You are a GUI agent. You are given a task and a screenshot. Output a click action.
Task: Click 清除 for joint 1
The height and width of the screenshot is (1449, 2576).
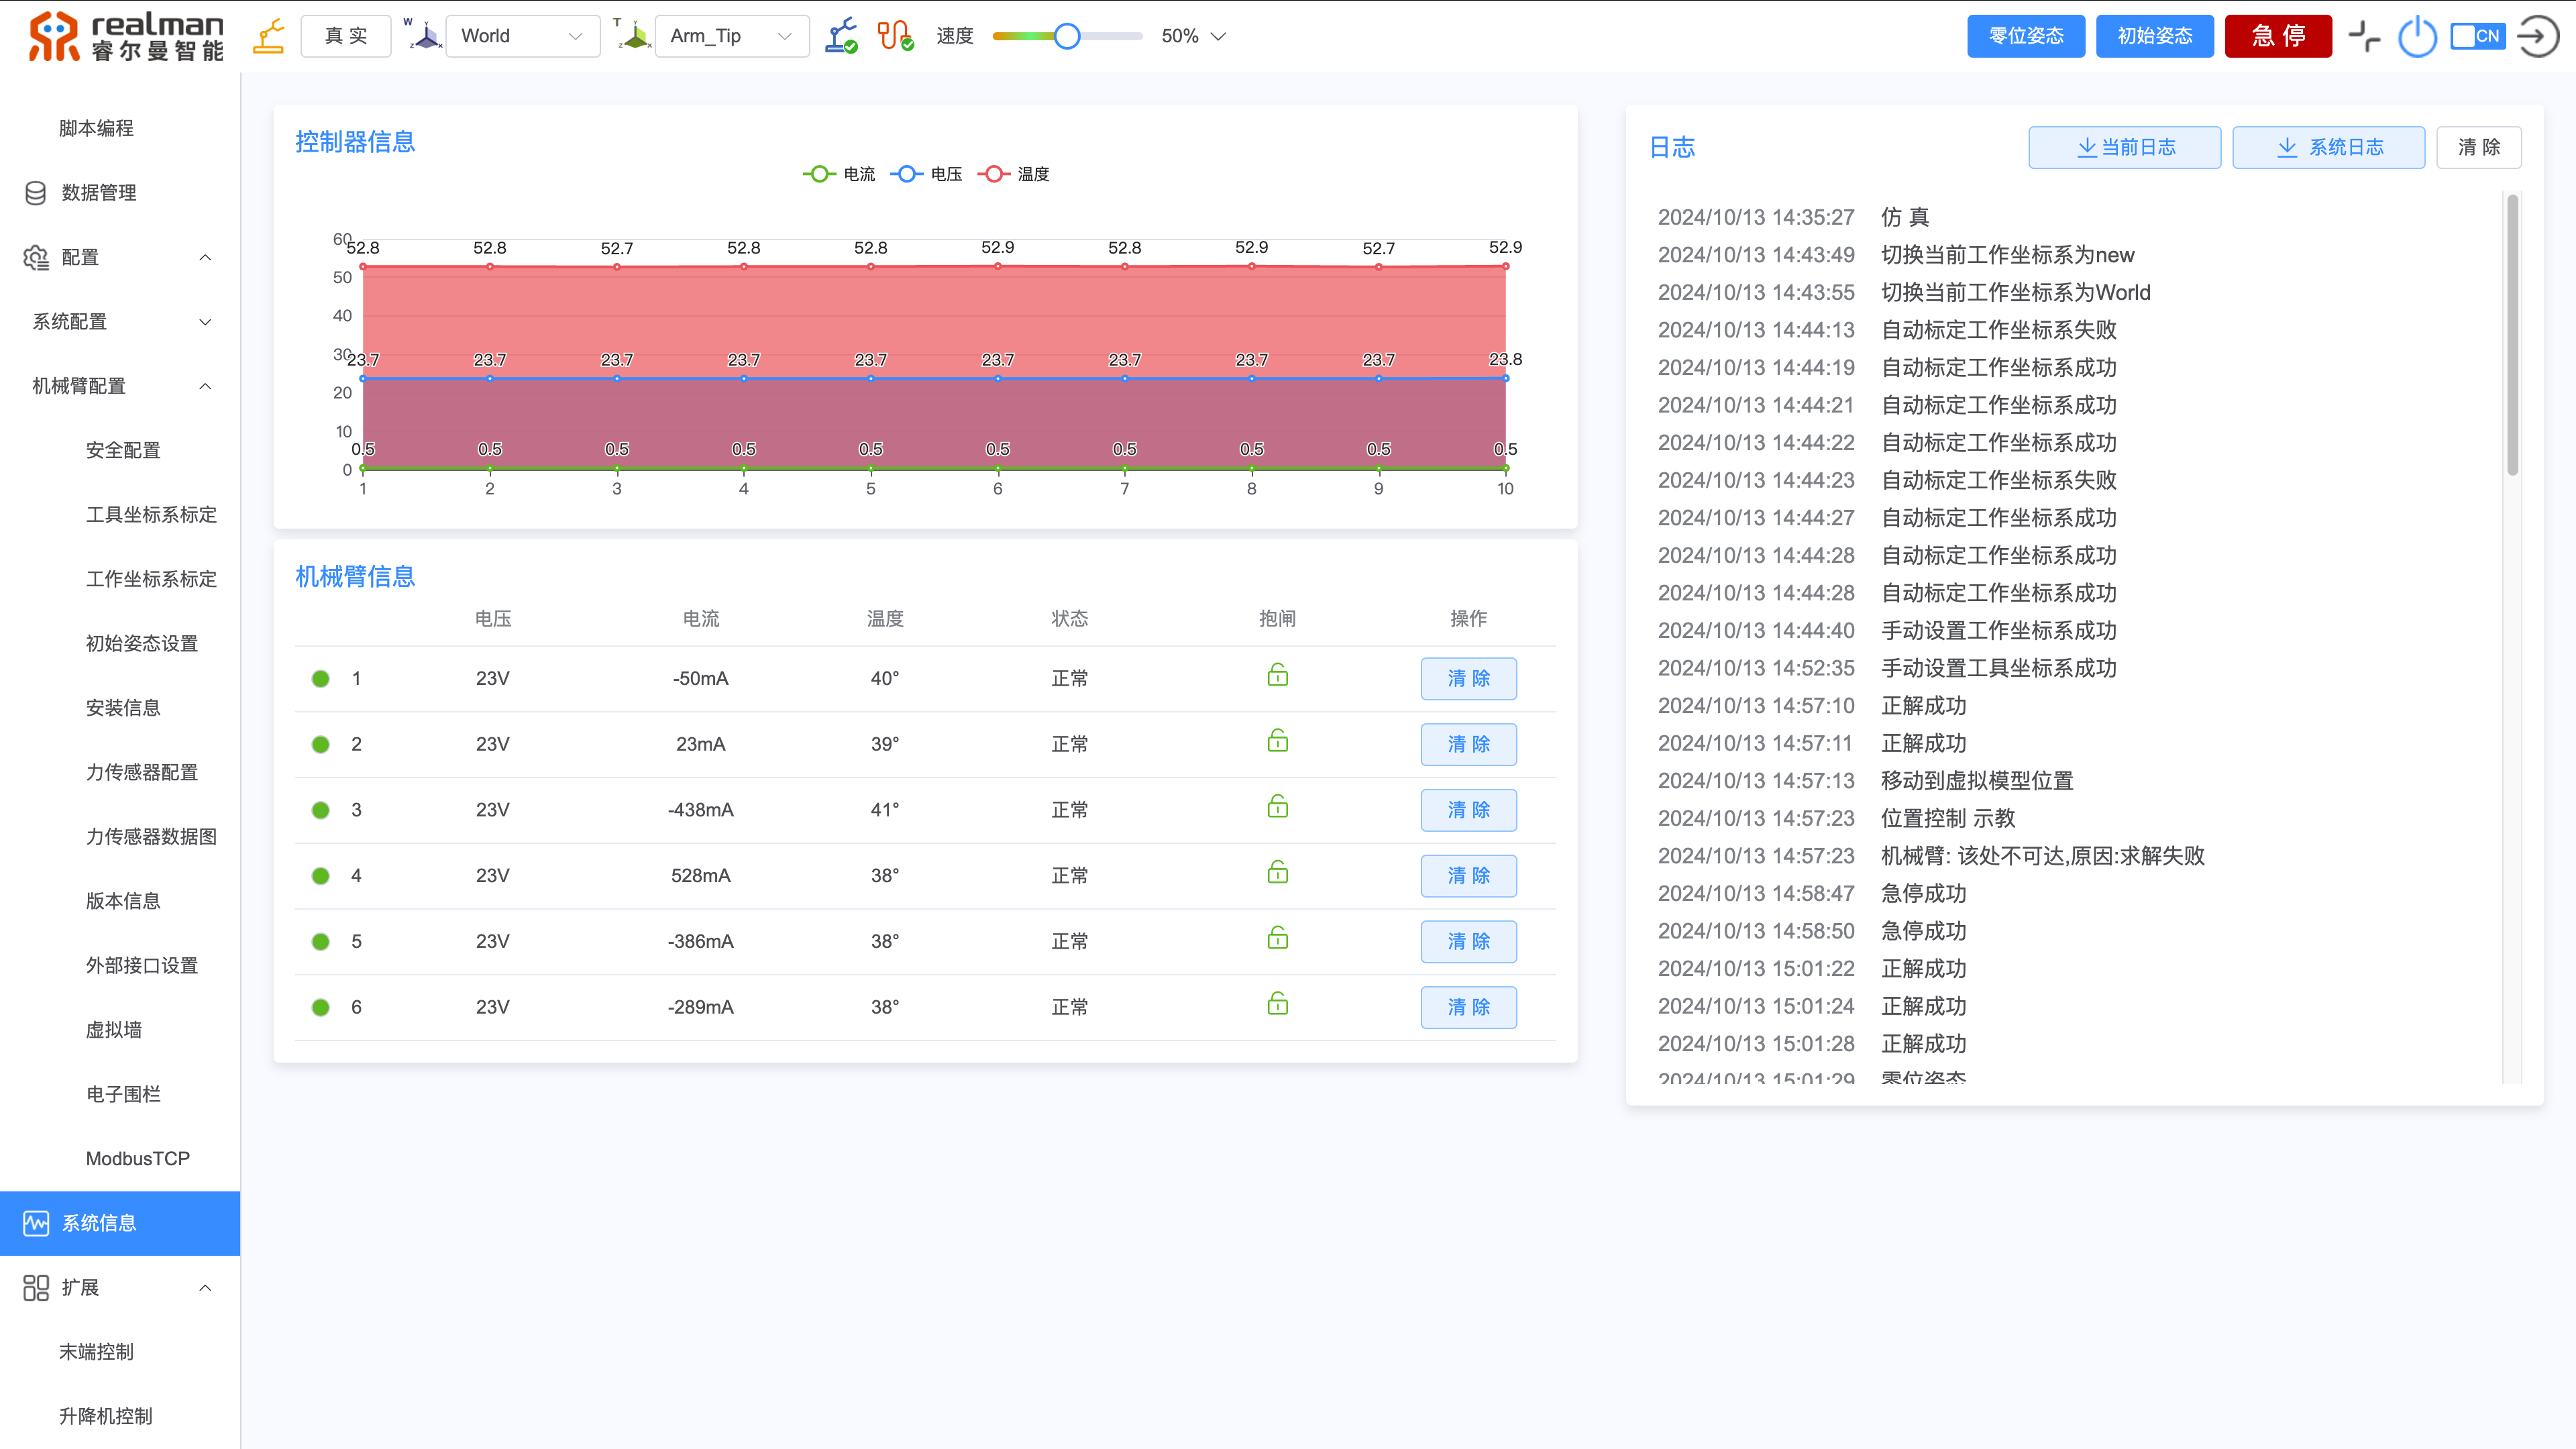point(1469,679)
